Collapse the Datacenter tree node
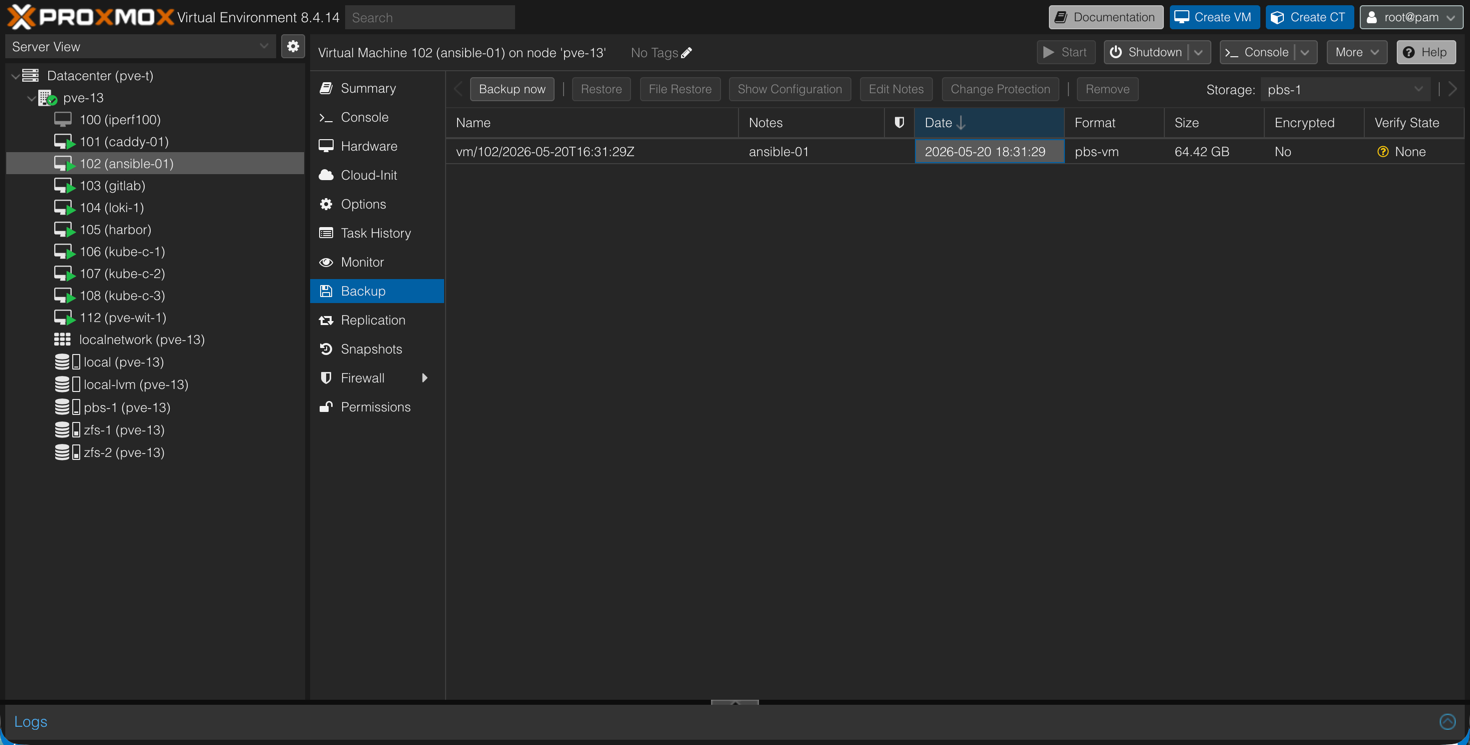Screen dimensions: 1470x745 point(15,76)
